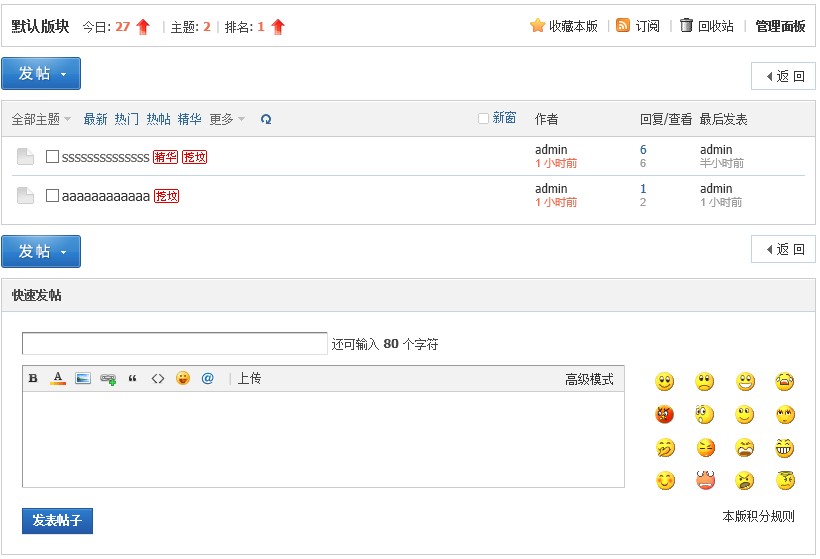The image size is (820, 559).
Task: Open the font color picker in editor
Action: click(x=58, y=378)
